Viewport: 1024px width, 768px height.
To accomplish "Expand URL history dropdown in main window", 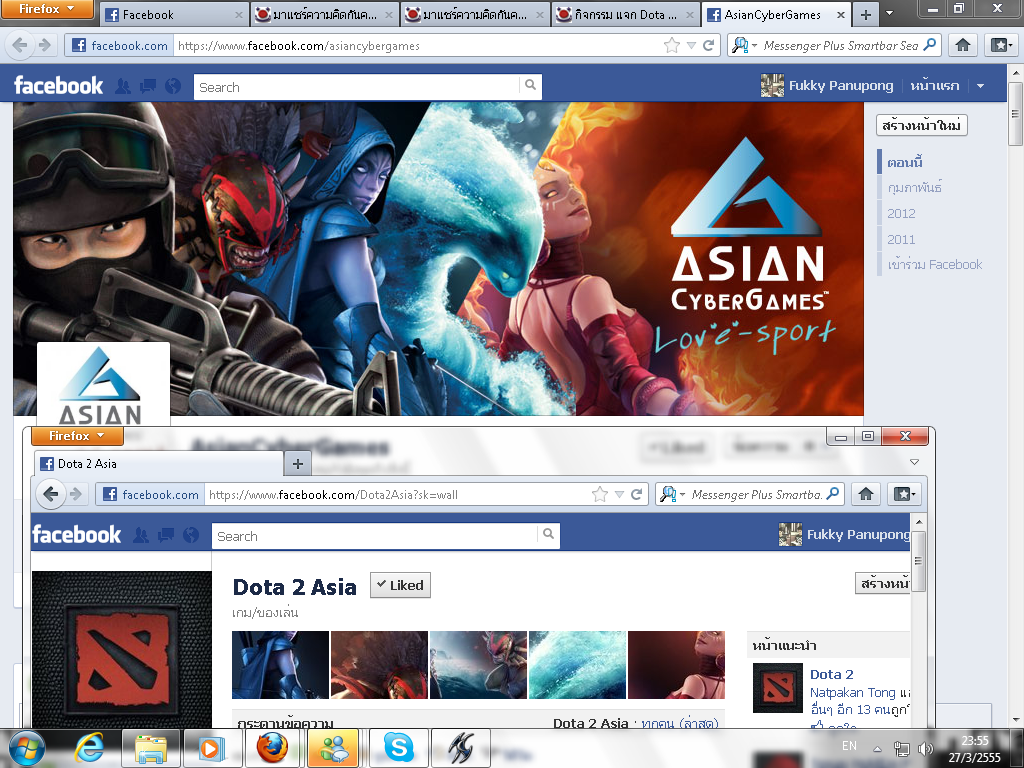I will (692, 45).
